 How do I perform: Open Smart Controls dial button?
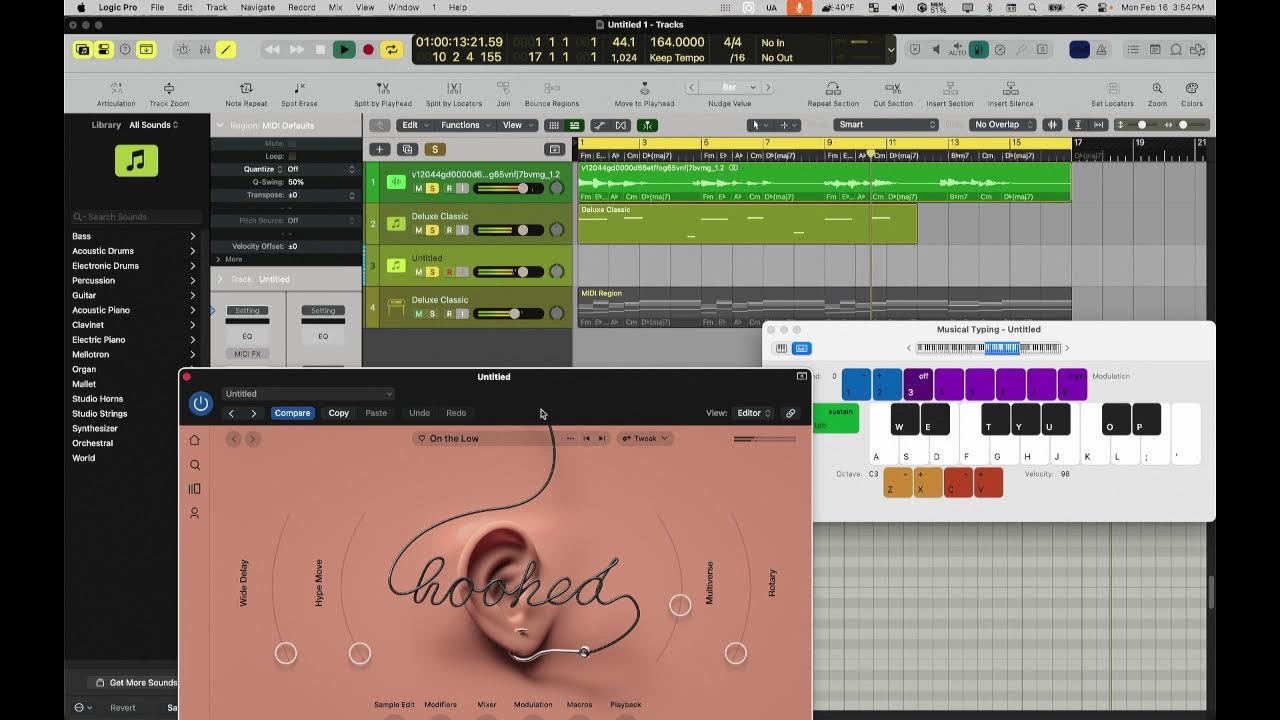183,49
